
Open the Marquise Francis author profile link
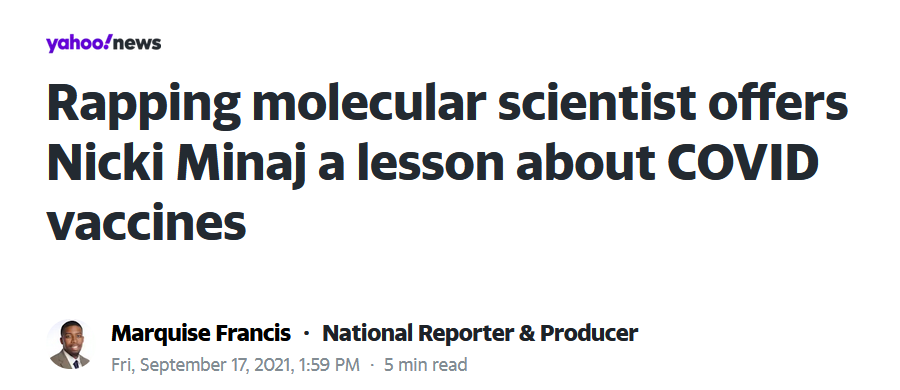[201, 333]
